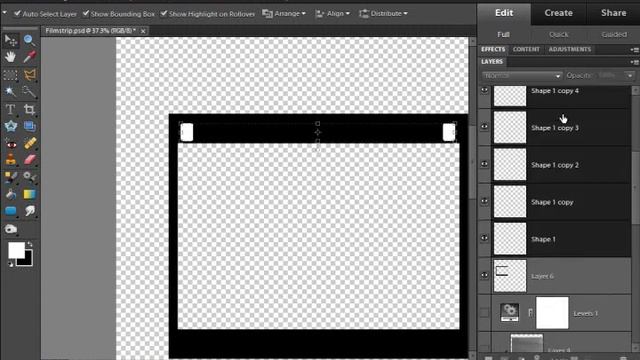Select the Red Eye Removal tool

tap(11, 143)
